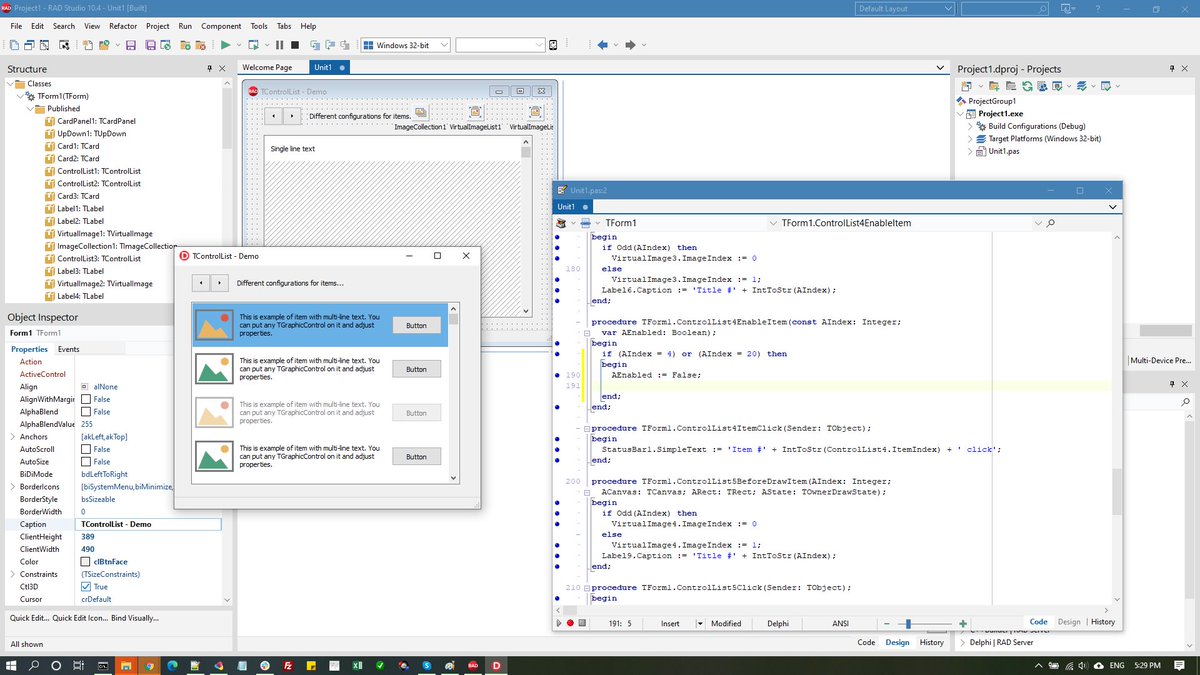Click the device icon next to empty combo

pyautogui.click(x=553, y=45)
